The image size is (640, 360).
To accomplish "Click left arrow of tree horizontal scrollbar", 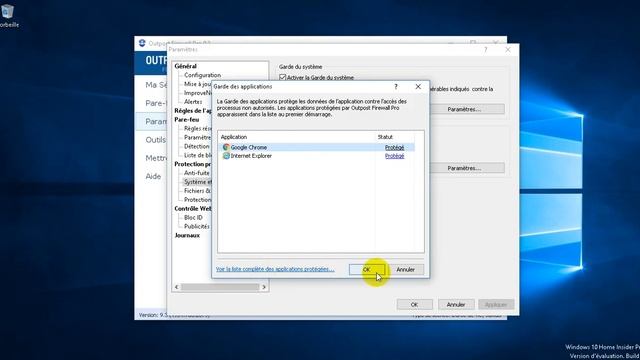I will click(x=177, y=287).
